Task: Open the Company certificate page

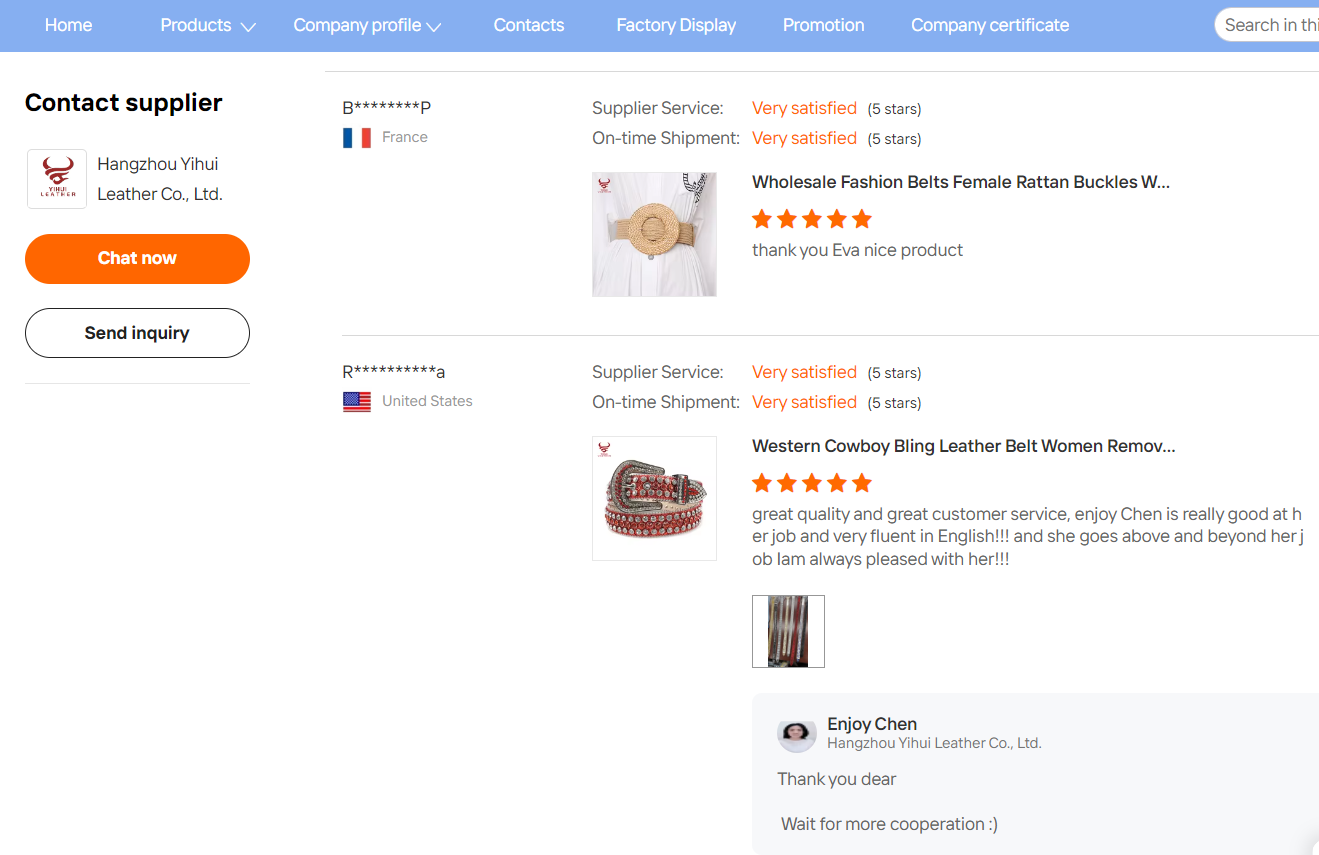Action: (990, 25)
